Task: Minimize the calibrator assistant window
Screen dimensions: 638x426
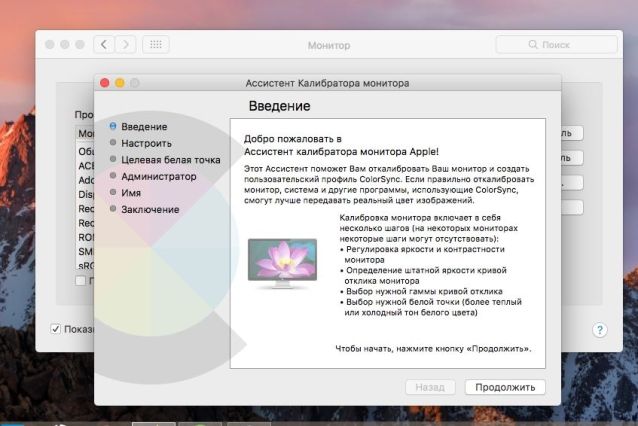Action: click(120, 83)
